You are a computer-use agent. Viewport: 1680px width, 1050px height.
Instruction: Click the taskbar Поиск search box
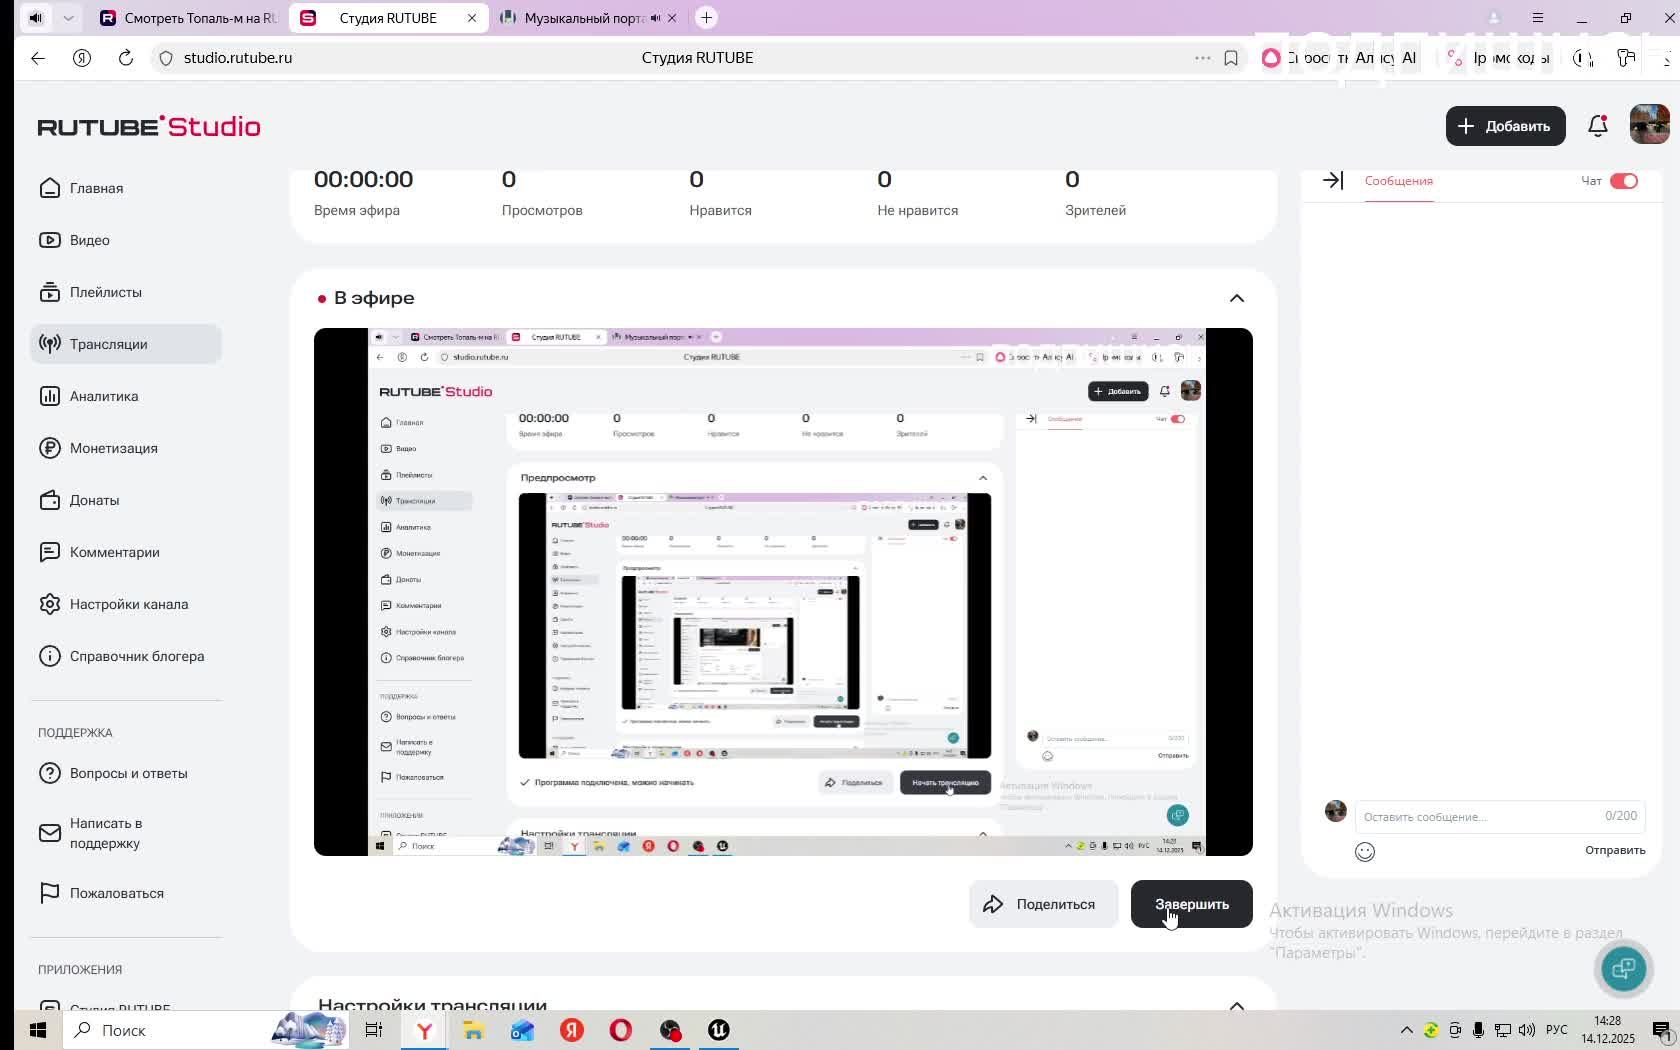tap(208, 1030)
